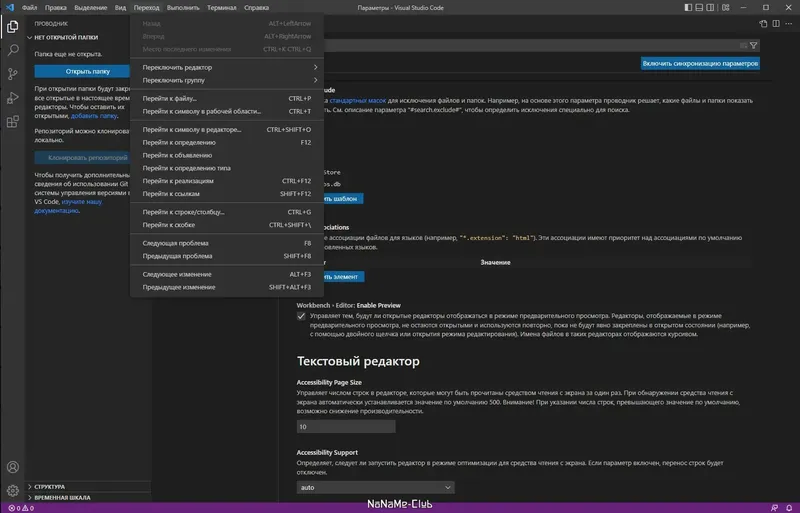Open the Правка menu
The height and width of the screenshot is (513, 800).
(x=56, y=8)
